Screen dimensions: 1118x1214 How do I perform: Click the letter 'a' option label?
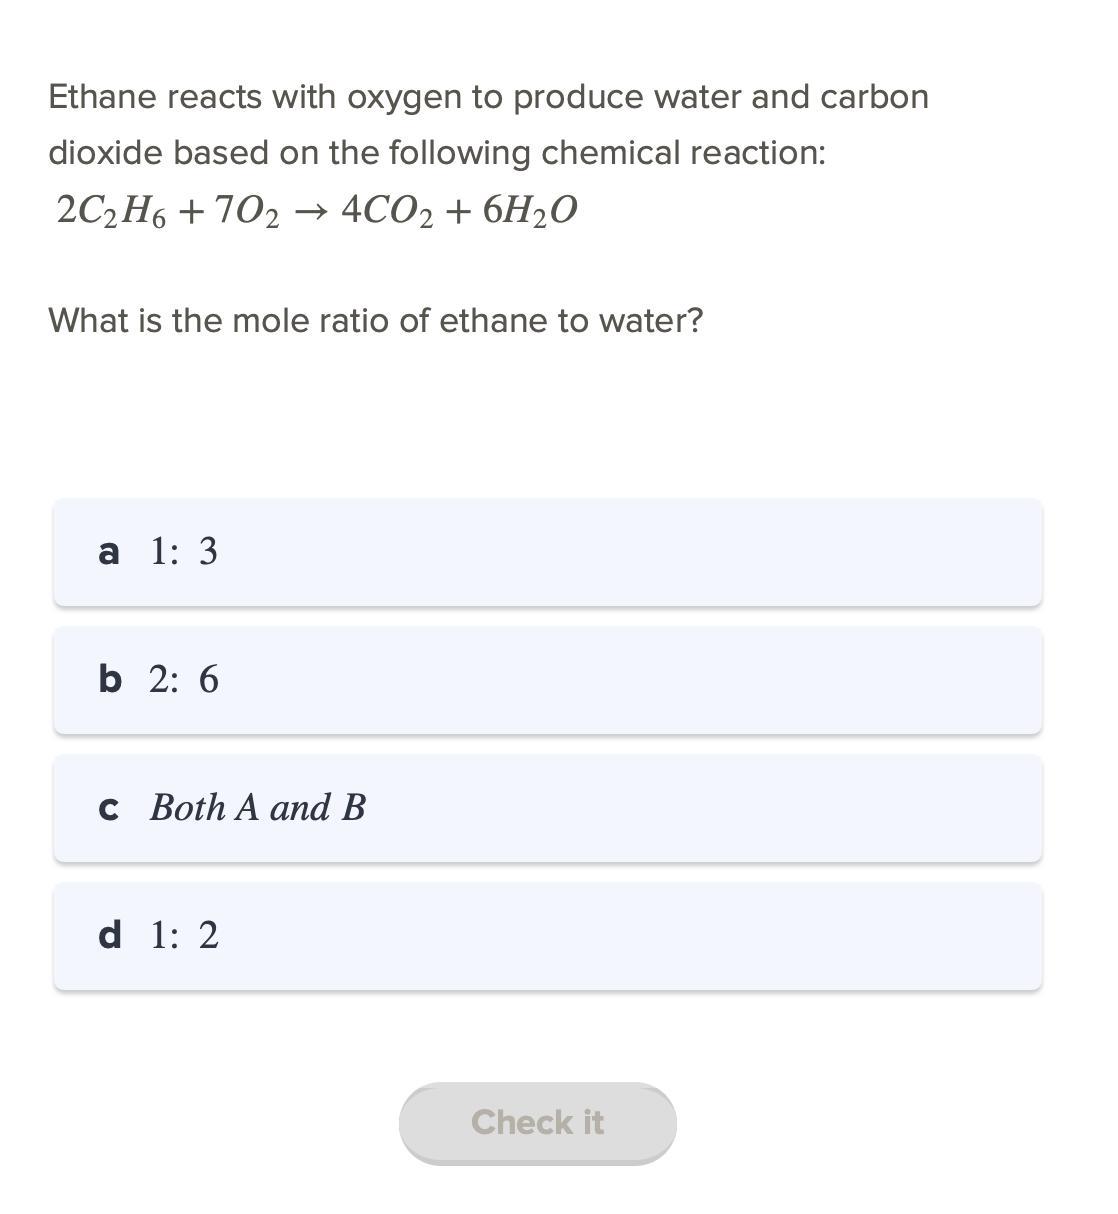tap(109, 552)
